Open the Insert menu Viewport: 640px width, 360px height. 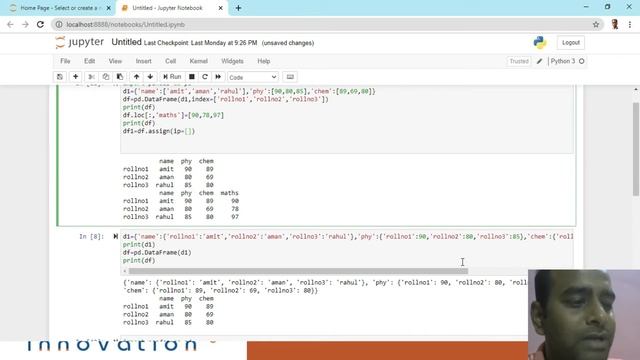(143, 61)
